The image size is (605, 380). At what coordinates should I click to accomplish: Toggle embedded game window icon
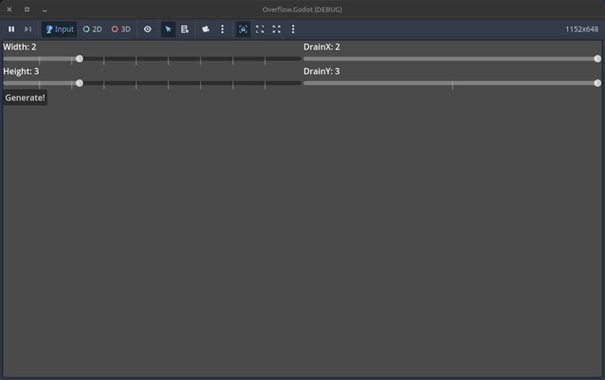[243, 29]
